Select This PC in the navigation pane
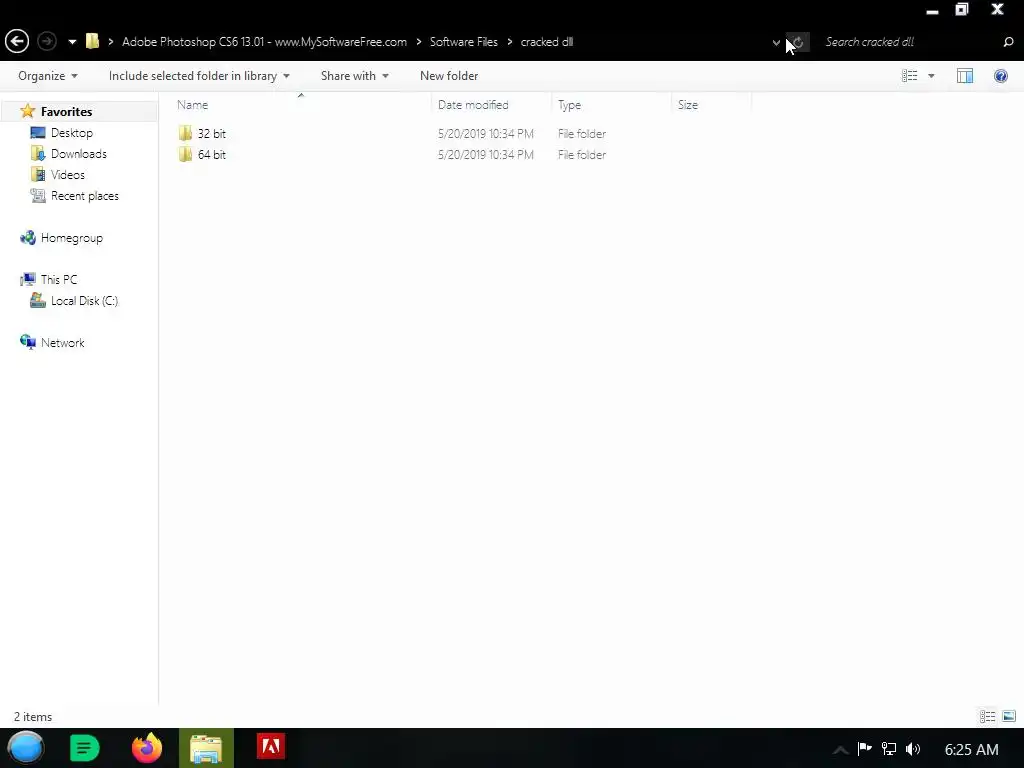Viewport: 1024px width, 768px height. 59,280
